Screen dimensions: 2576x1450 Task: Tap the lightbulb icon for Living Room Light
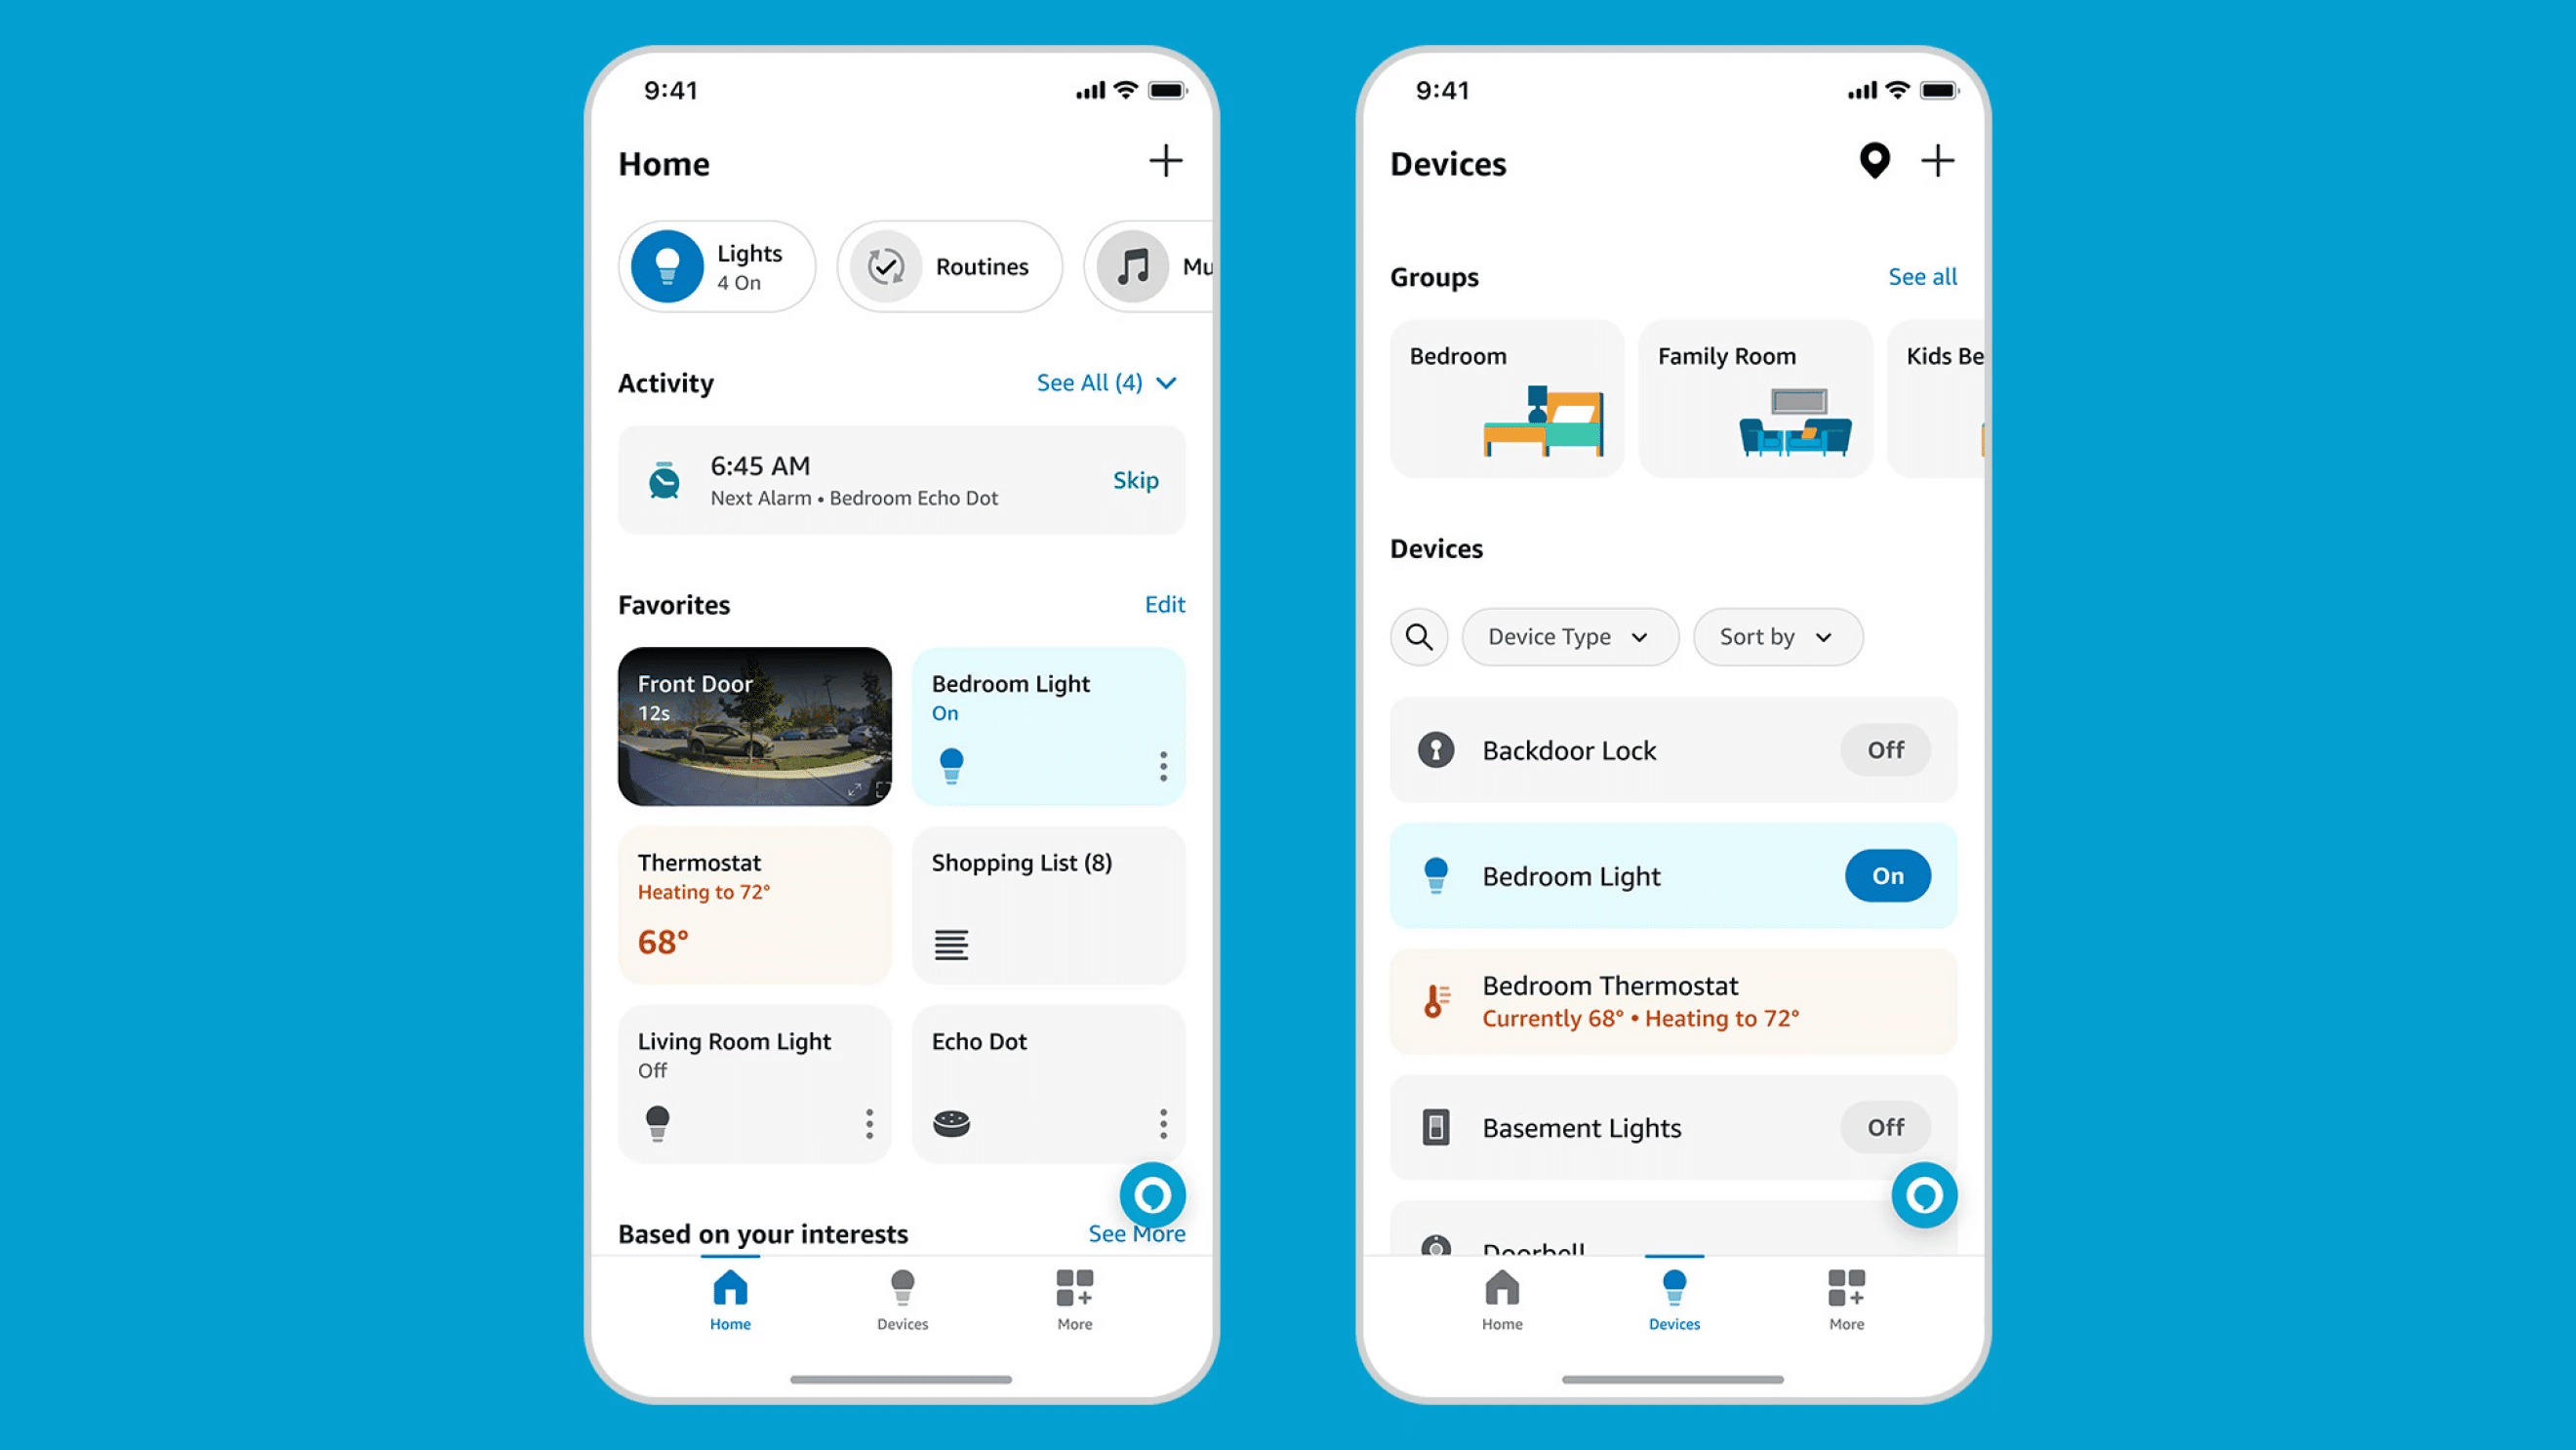pos(657,1123)
